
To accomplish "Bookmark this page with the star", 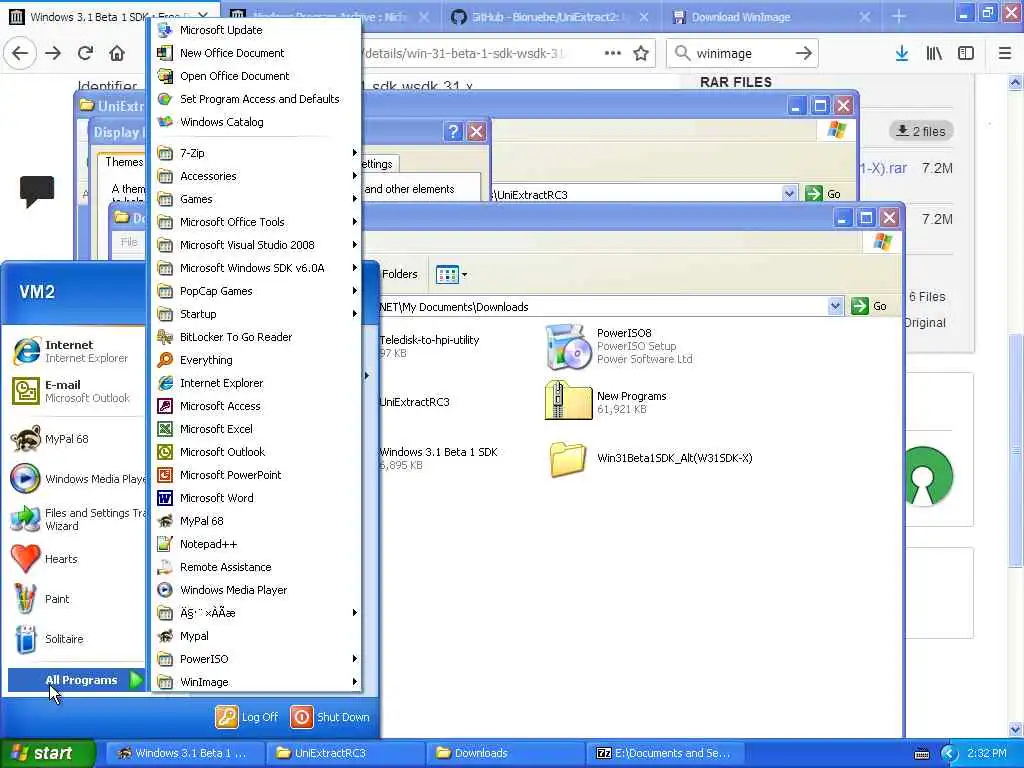I will pyautogui.click(x=641, y=54).
